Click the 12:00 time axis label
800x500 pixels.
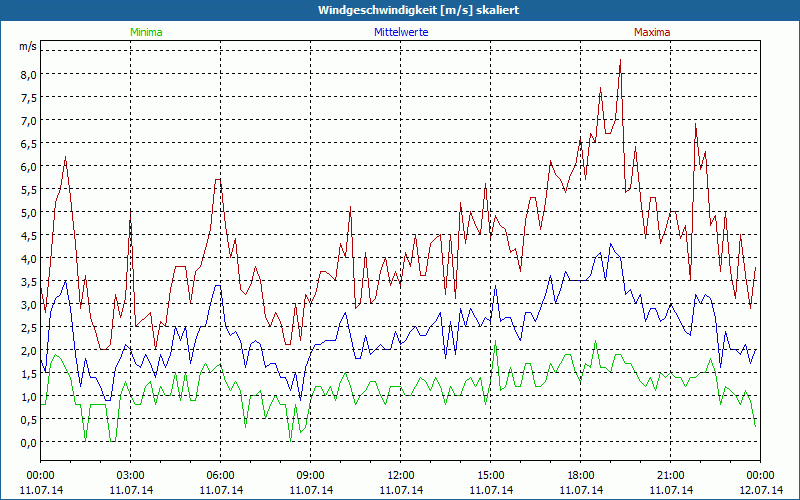click(x=401, y=476)
